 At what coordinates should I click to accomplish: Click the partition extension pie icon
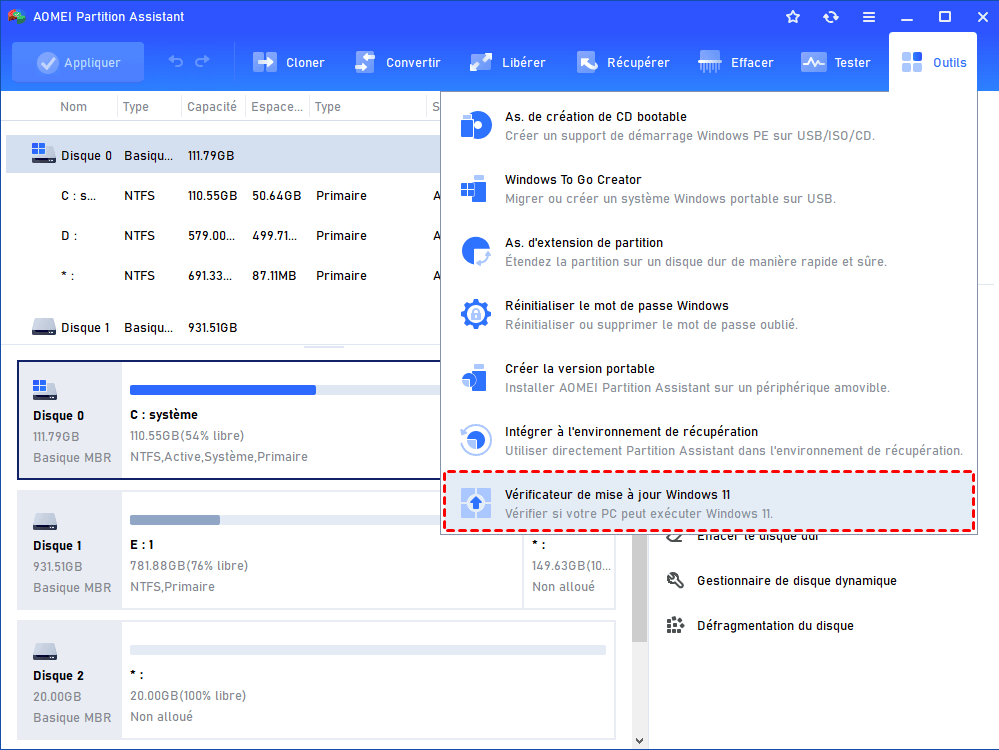pos(476,251)
